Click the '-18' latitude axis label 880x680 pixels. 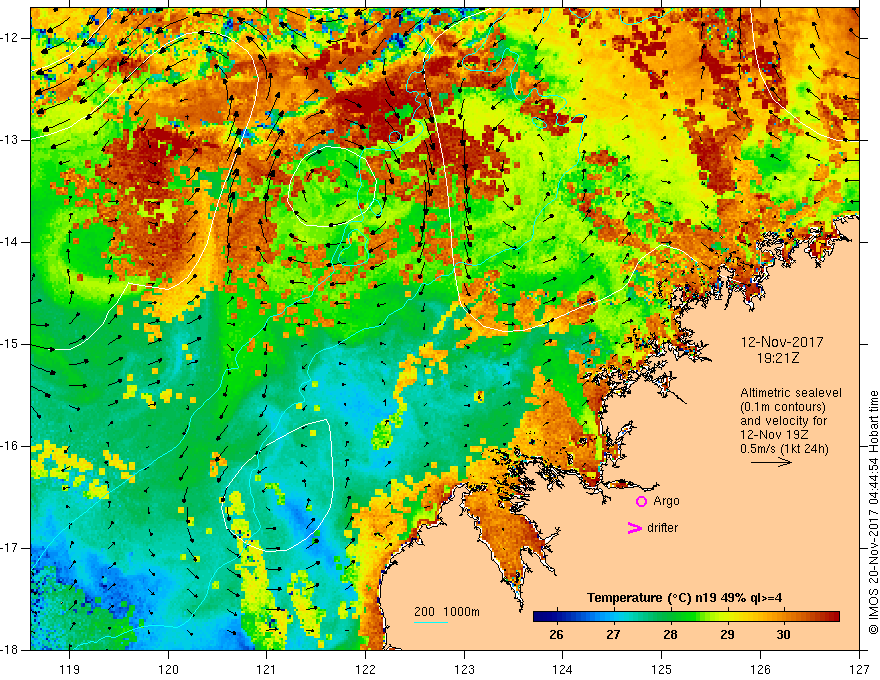click(x=10, y=650)
